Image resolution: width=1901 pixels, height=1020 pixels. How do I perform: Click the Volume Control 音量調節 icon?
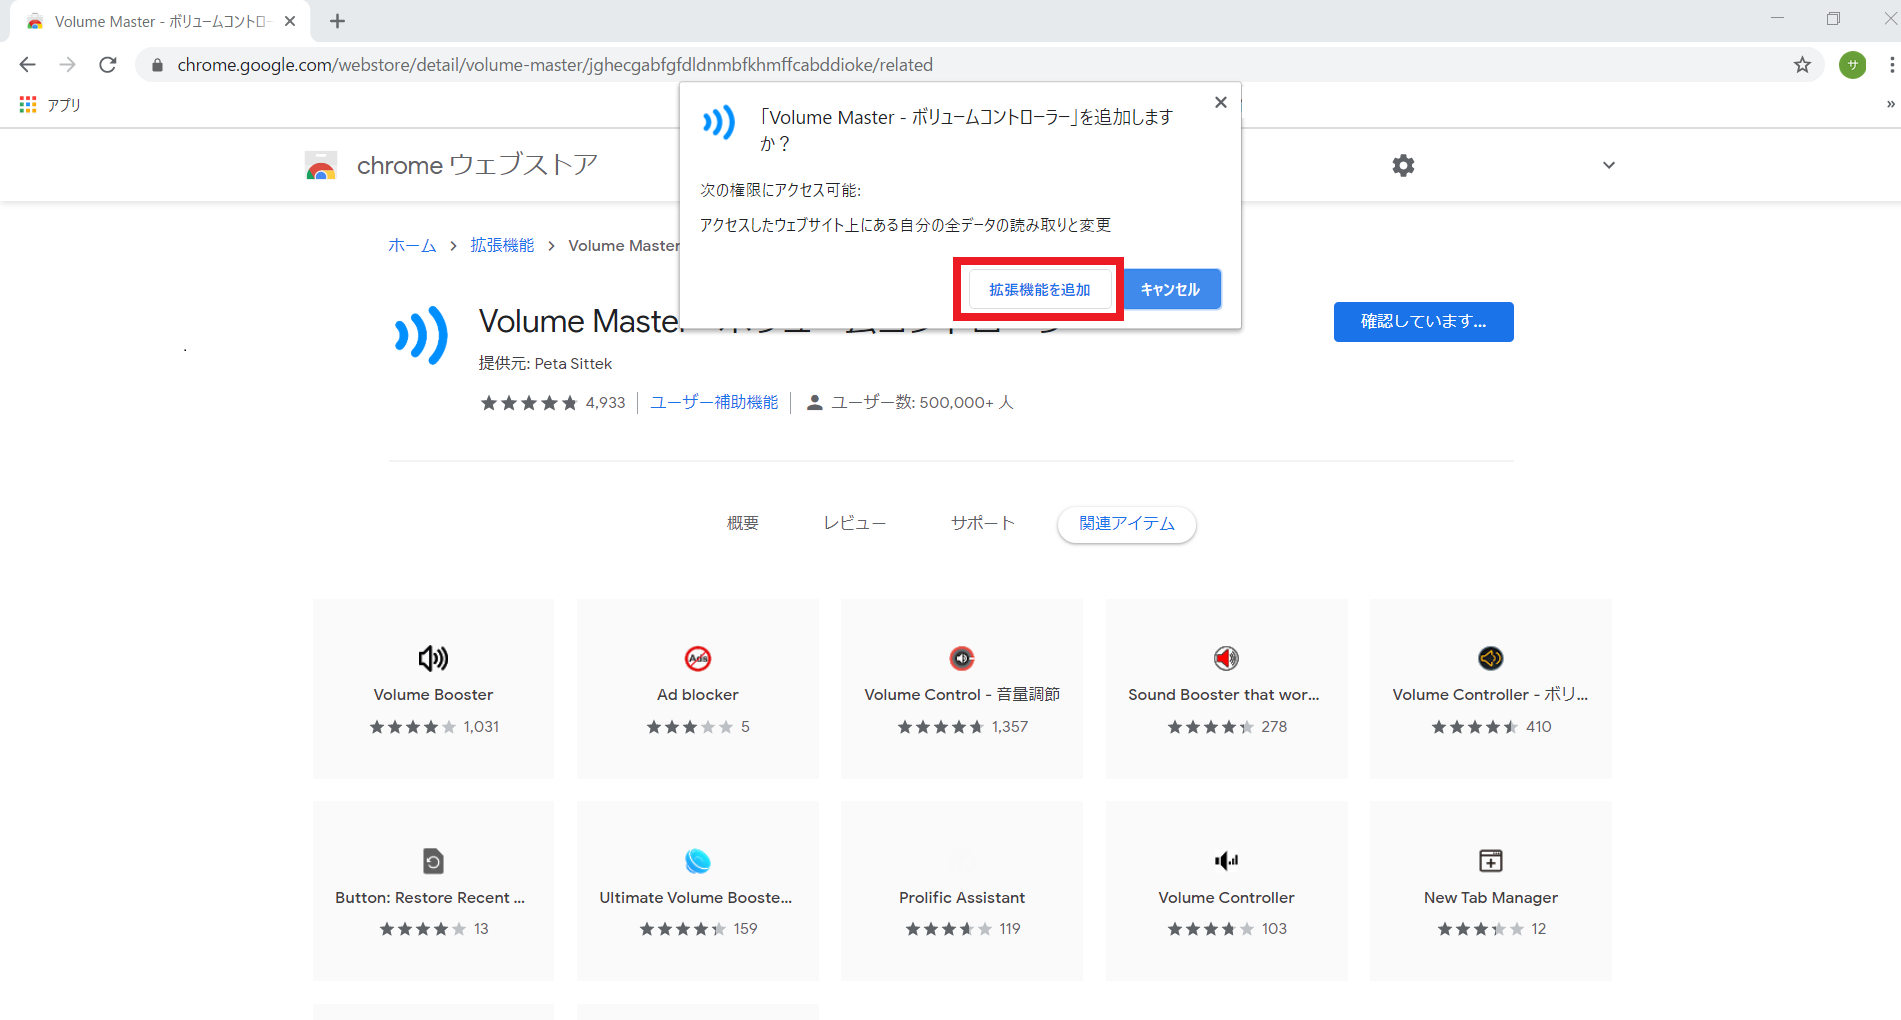click(961, 658)
